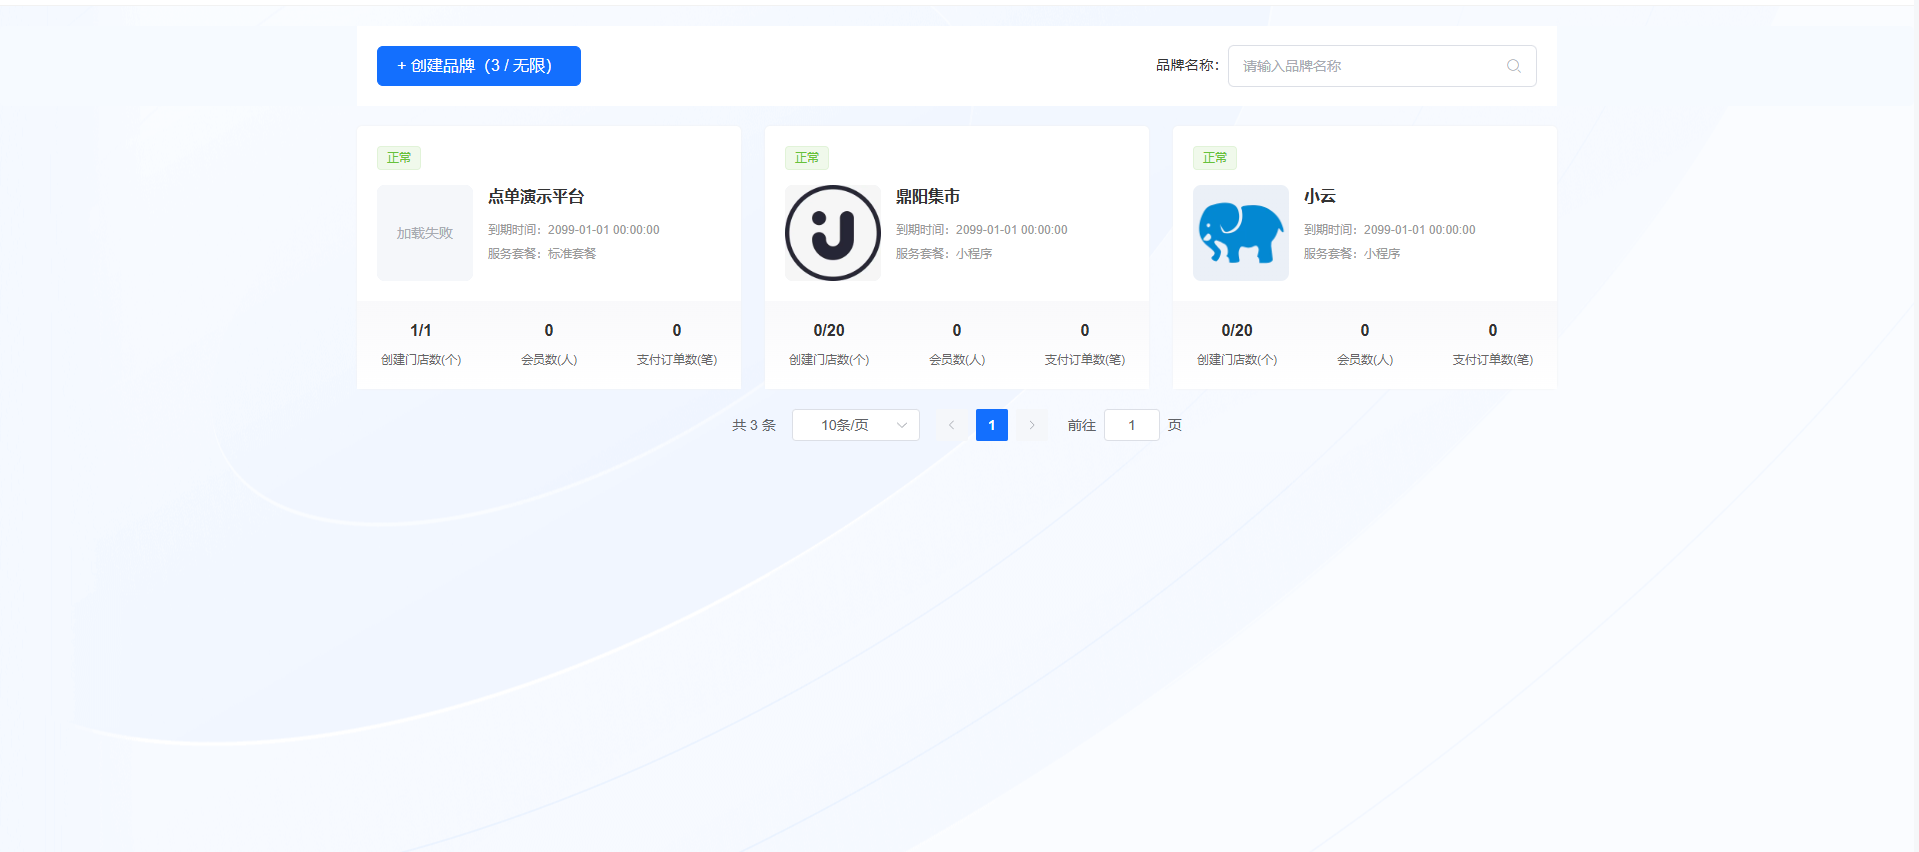This screenshot has width=1919, height=852.
Task: Open the 鼎阳集市 brand logo
Action: click(833, 233)
